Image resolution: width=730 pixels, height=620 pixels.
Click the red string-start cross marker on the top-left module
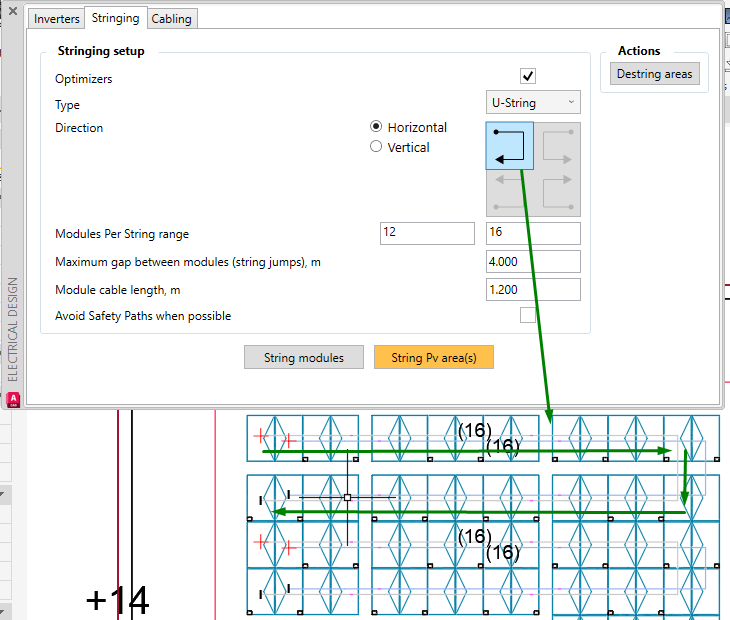click(261, 437)
